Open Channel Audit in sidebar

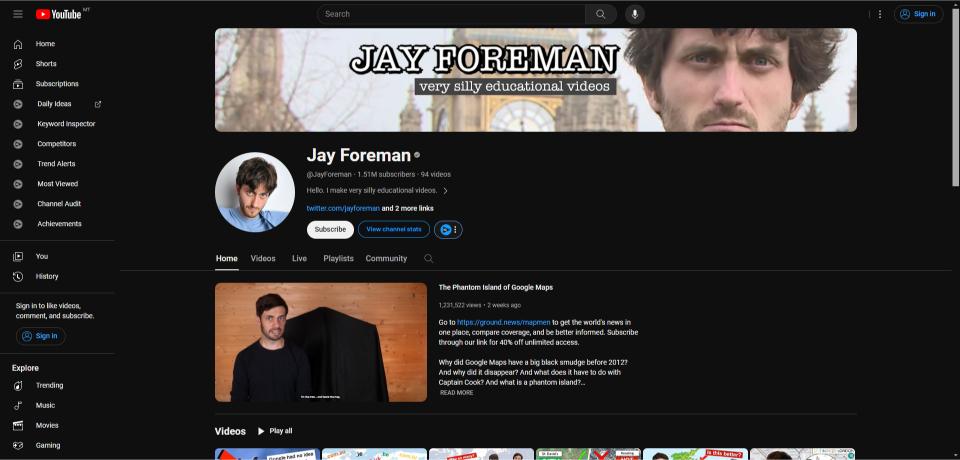point(57,204)
